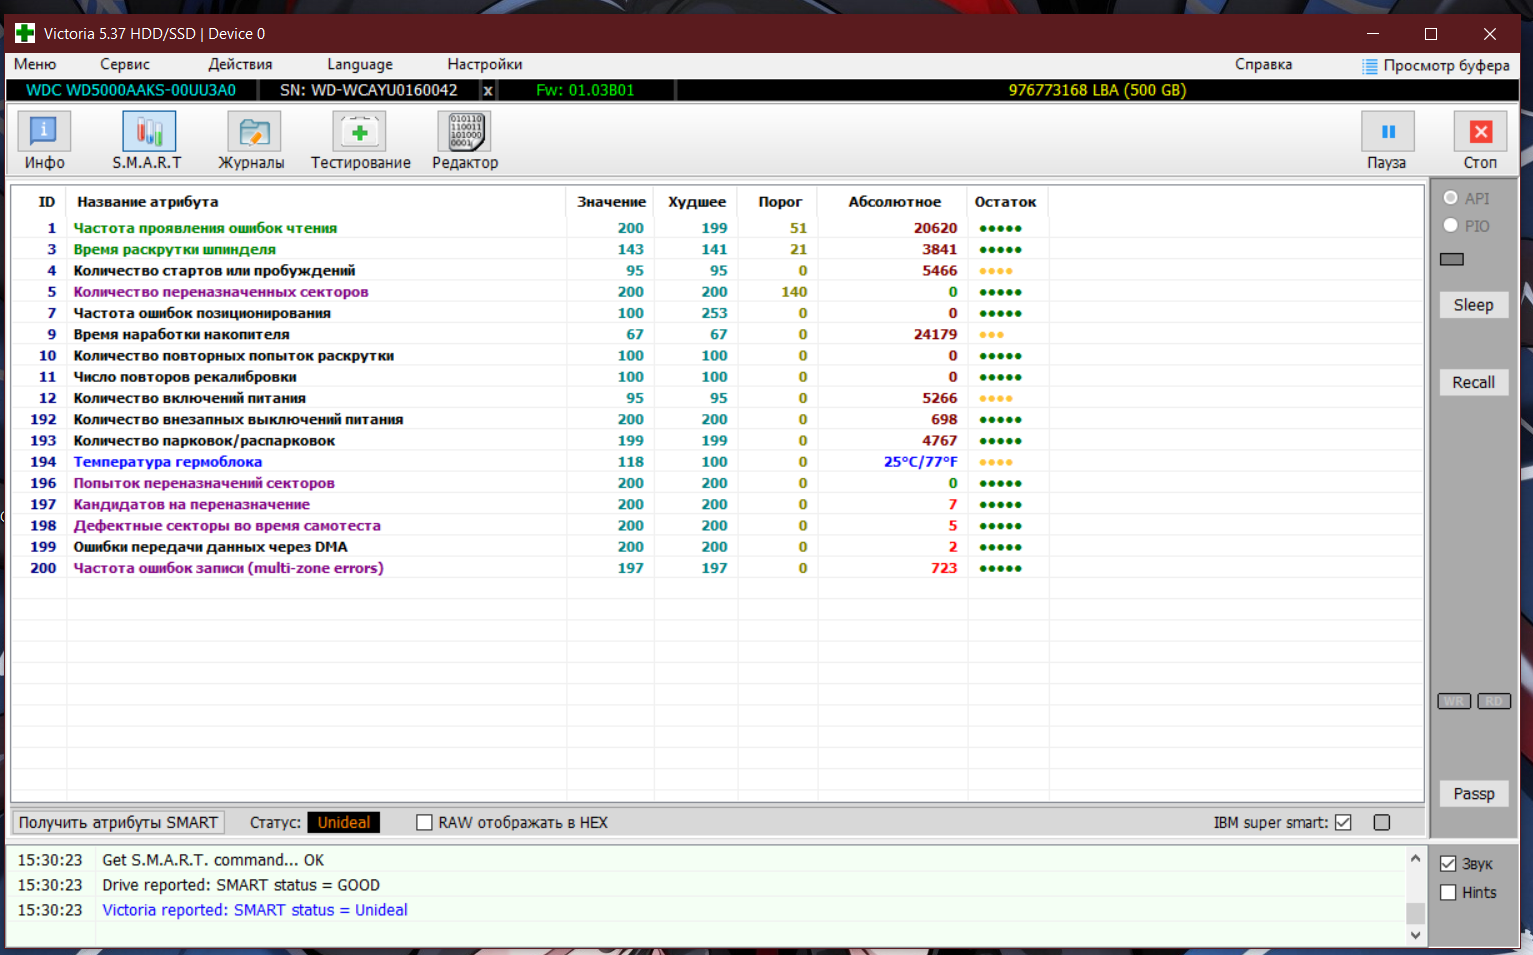Open the Инфо drive information panel
This screenshot has width=1533, height=955.
point(44,141)
